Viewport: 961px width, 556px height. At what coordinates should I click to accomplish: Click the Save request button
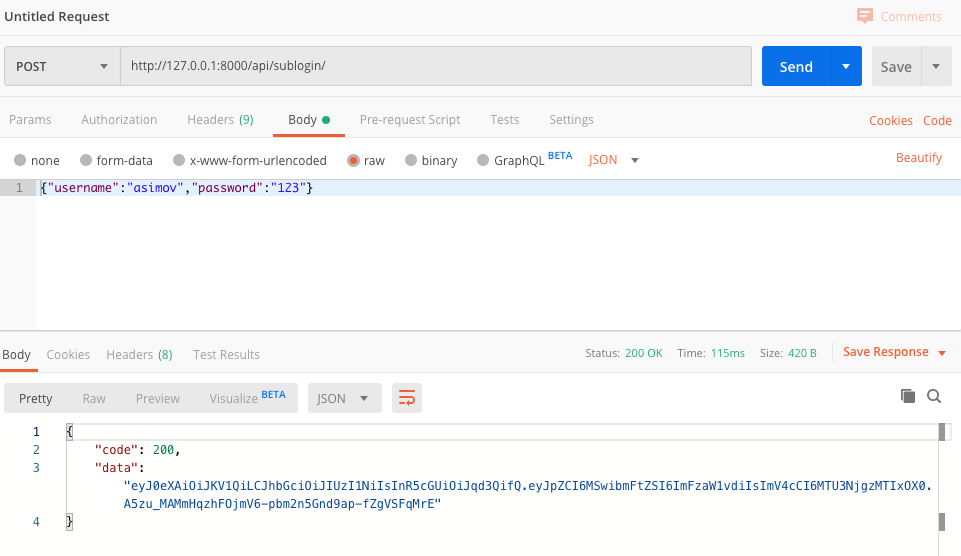[896, 66]
